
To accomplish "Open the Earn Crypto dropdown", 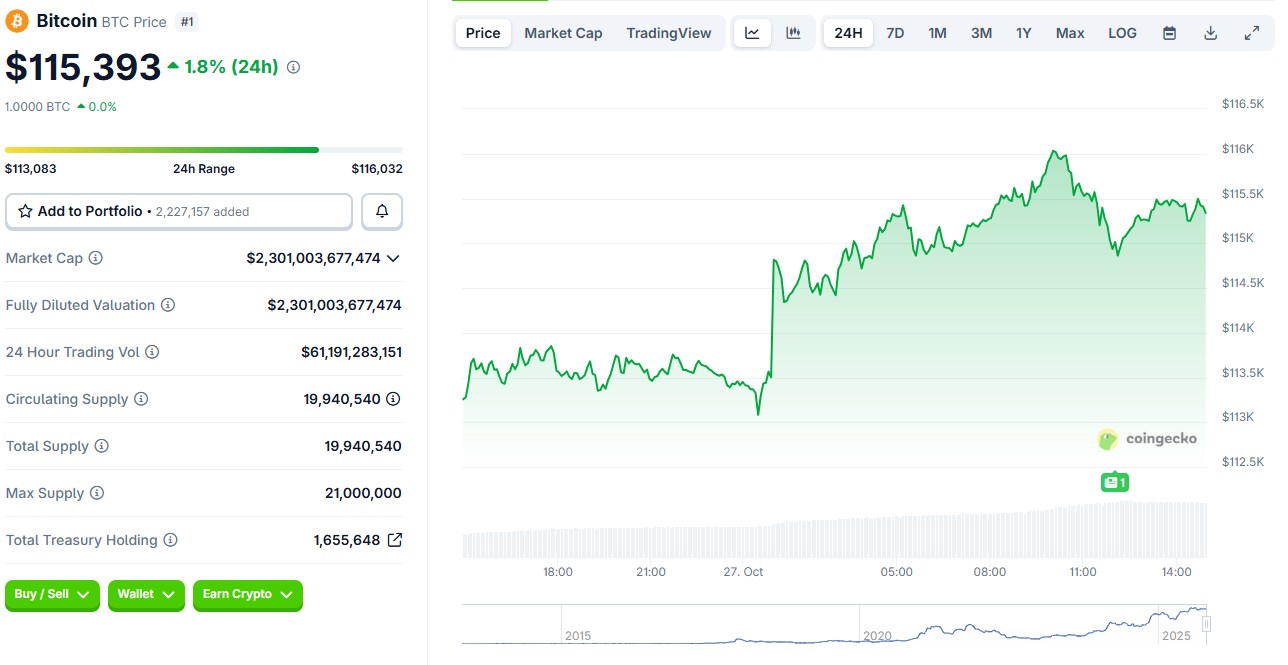I will point(247,595).
